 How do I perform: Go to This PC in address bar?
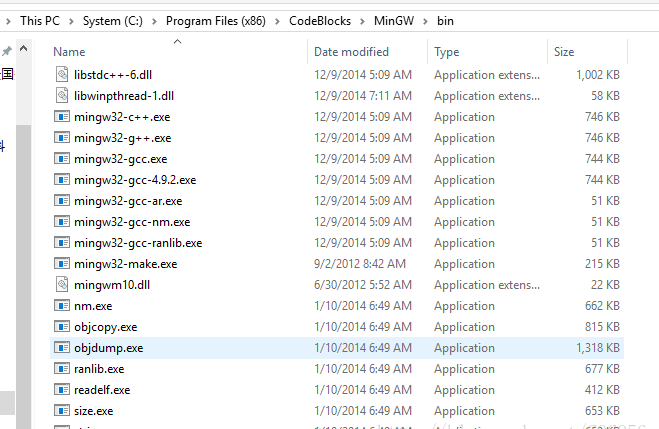(x=40, y=21)
